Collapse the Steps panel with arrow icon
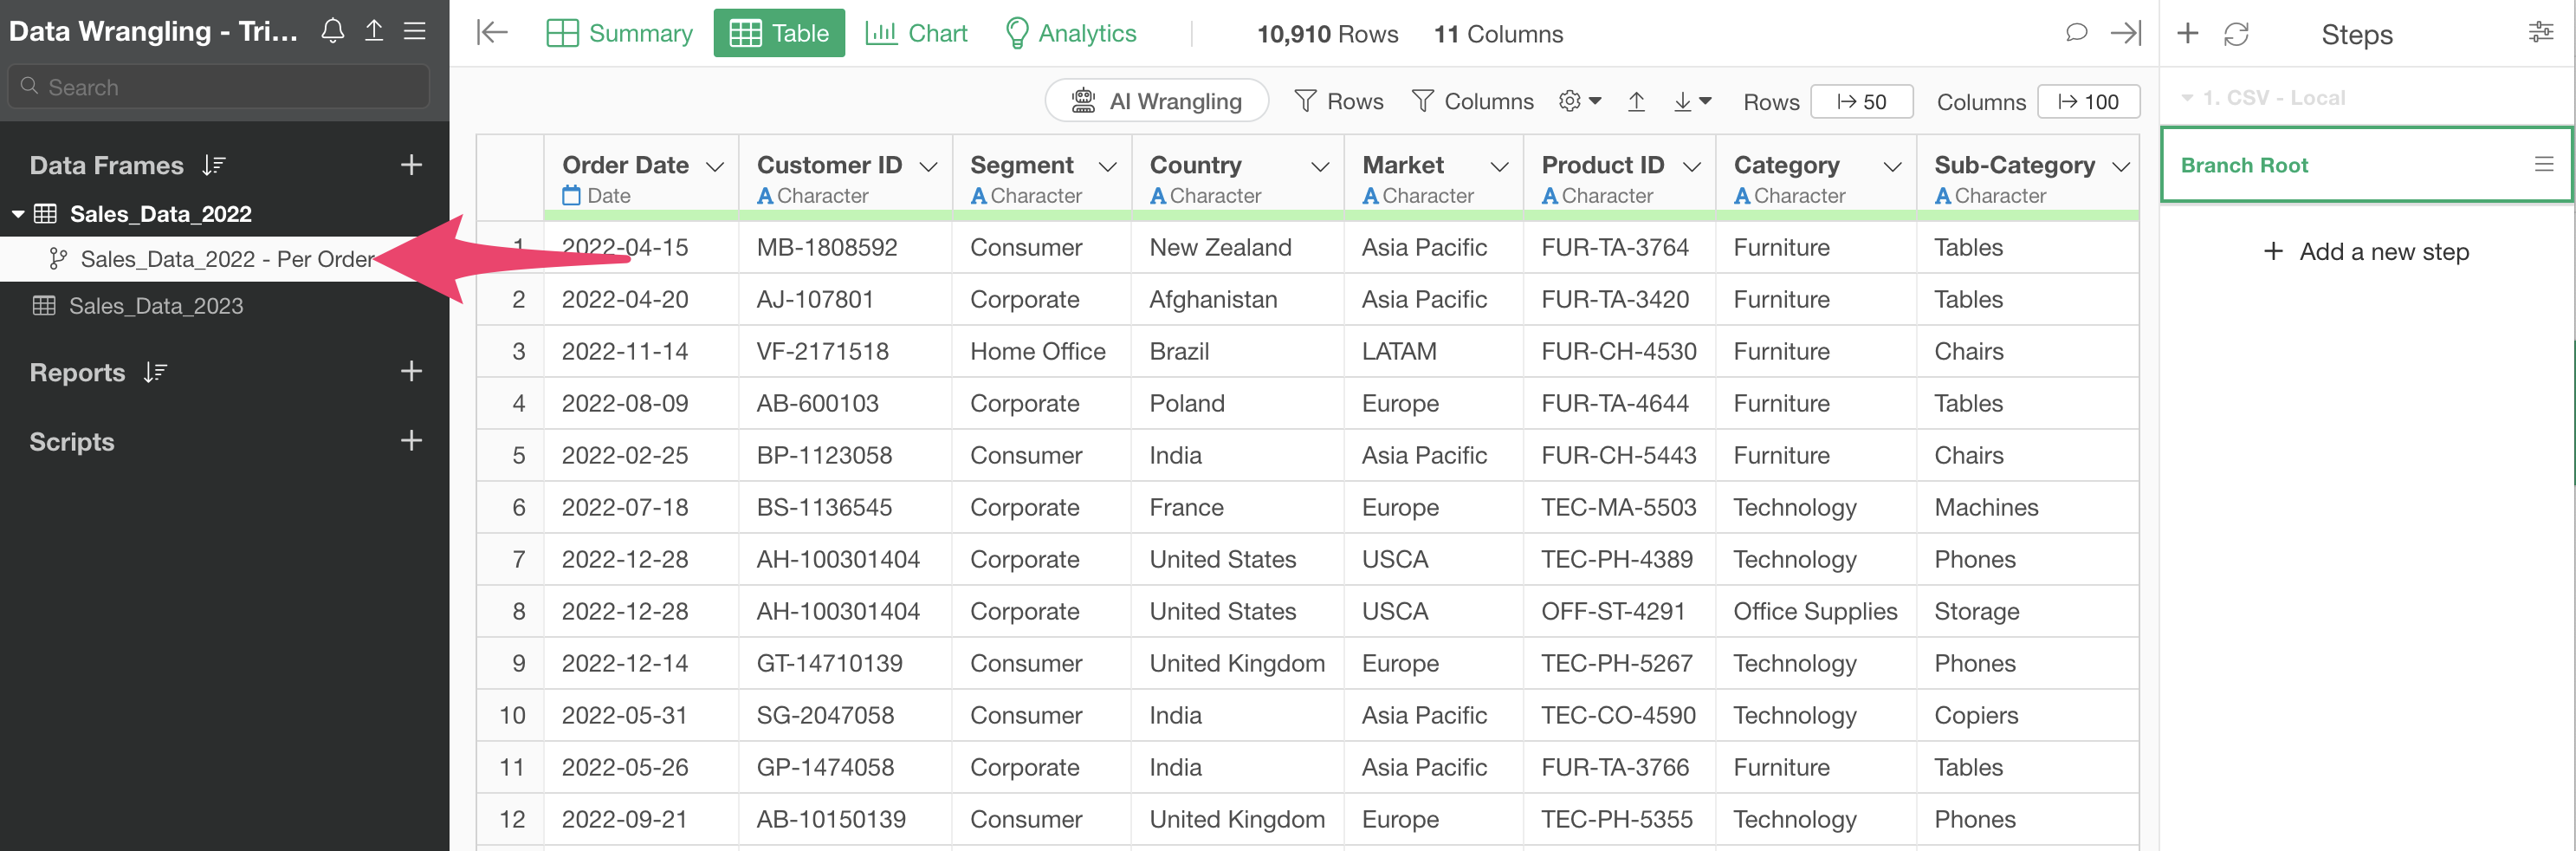 click(x=2126, y=33)
